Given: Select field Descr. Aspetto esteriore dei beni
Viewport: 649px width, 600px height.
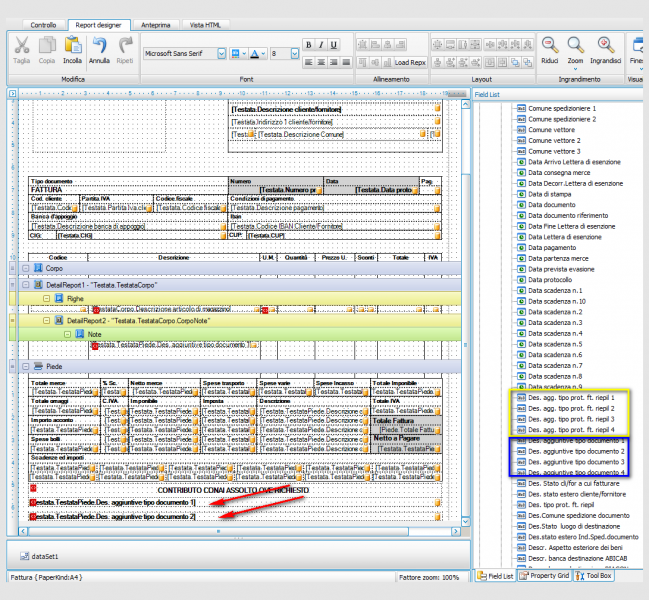Looking at the screenshot, I should coord(575,548).
